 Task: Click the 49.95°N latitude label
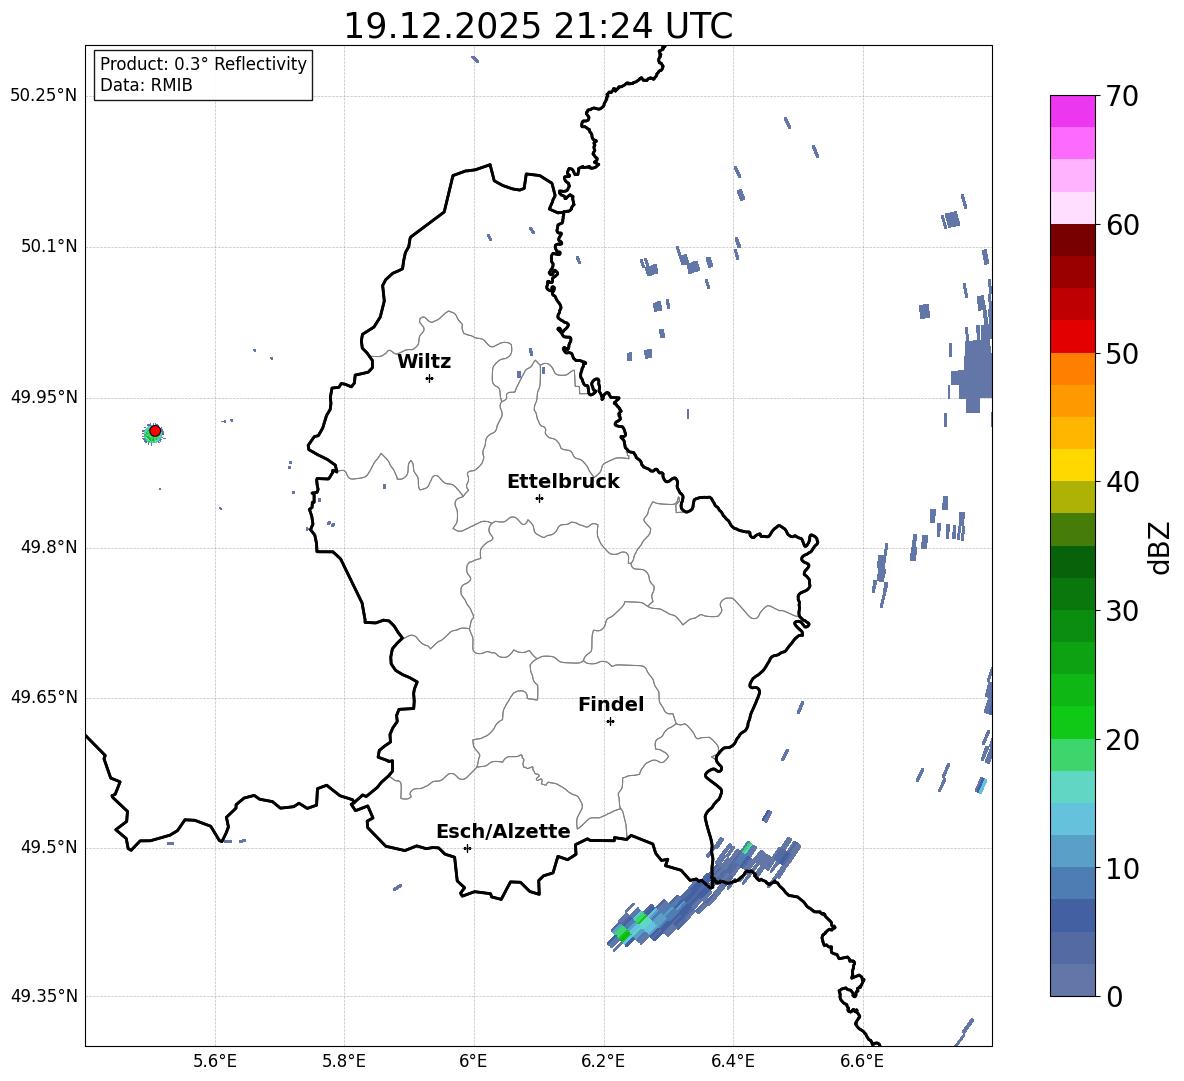point(44,397)
